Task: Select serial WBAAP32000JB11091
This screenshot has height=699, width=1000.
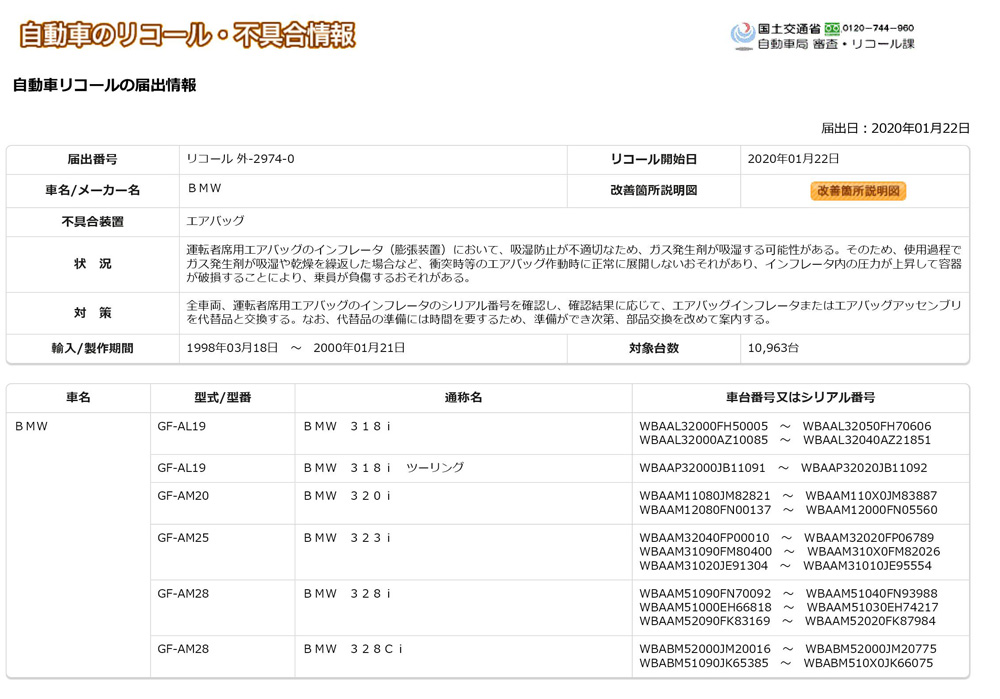Action: (x=702, y=467)
